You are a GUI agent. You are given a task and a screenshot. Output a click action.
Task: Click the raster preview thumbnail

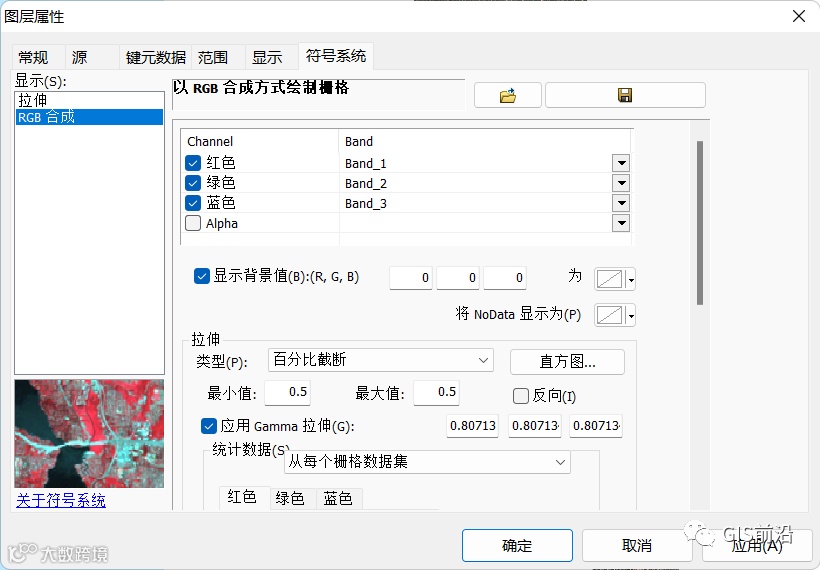(89, 434)
